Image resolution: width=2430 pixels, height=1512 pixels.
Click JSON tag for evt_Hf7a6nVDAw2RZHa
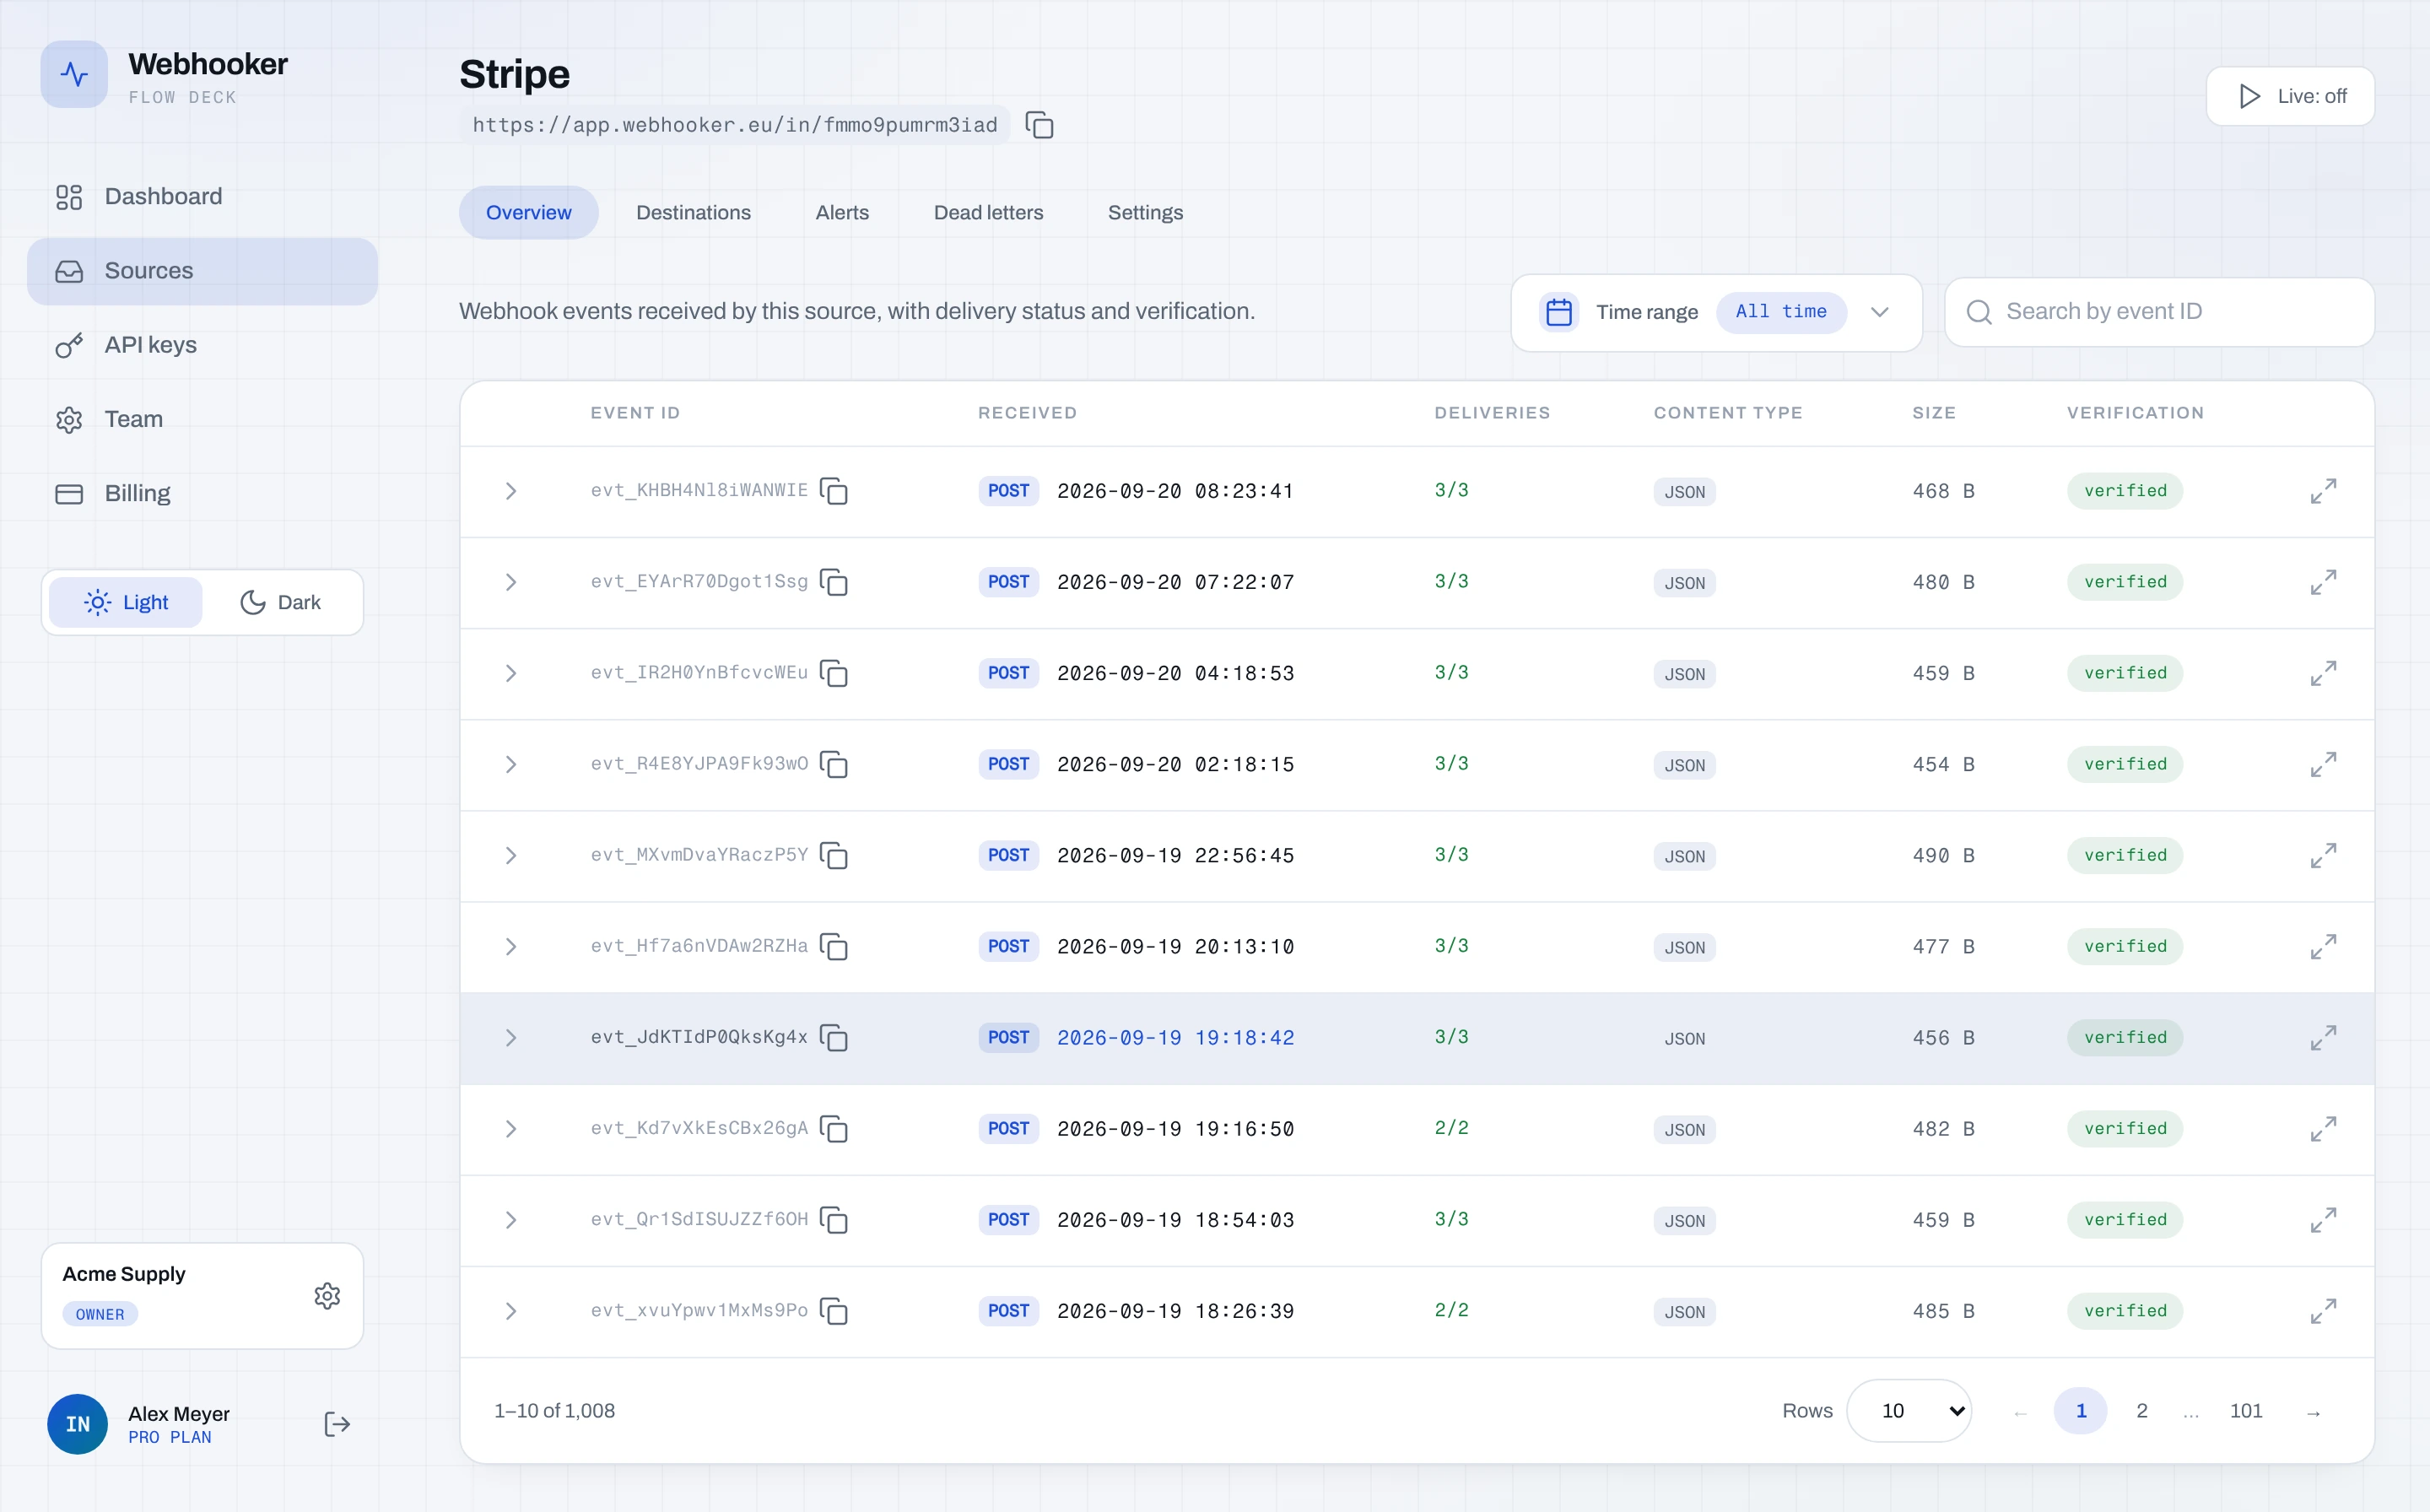pos(1684,947)
